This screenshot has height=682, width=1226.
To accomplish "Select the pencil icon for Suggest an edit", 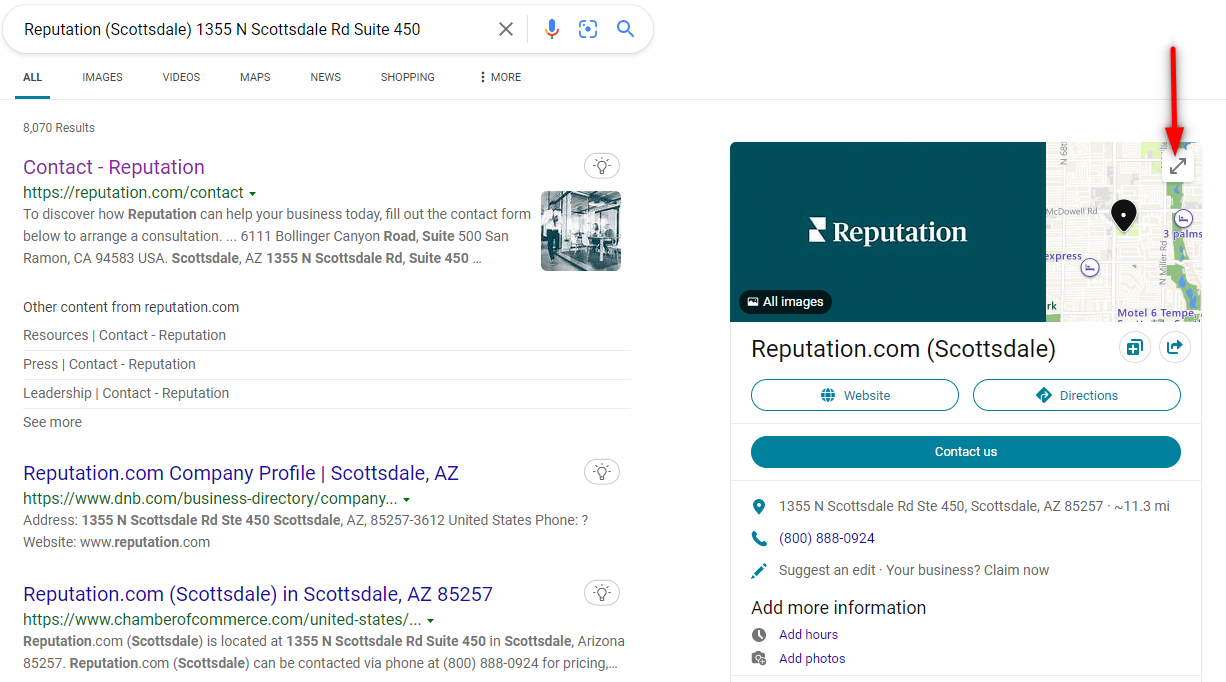I will 758,570.
